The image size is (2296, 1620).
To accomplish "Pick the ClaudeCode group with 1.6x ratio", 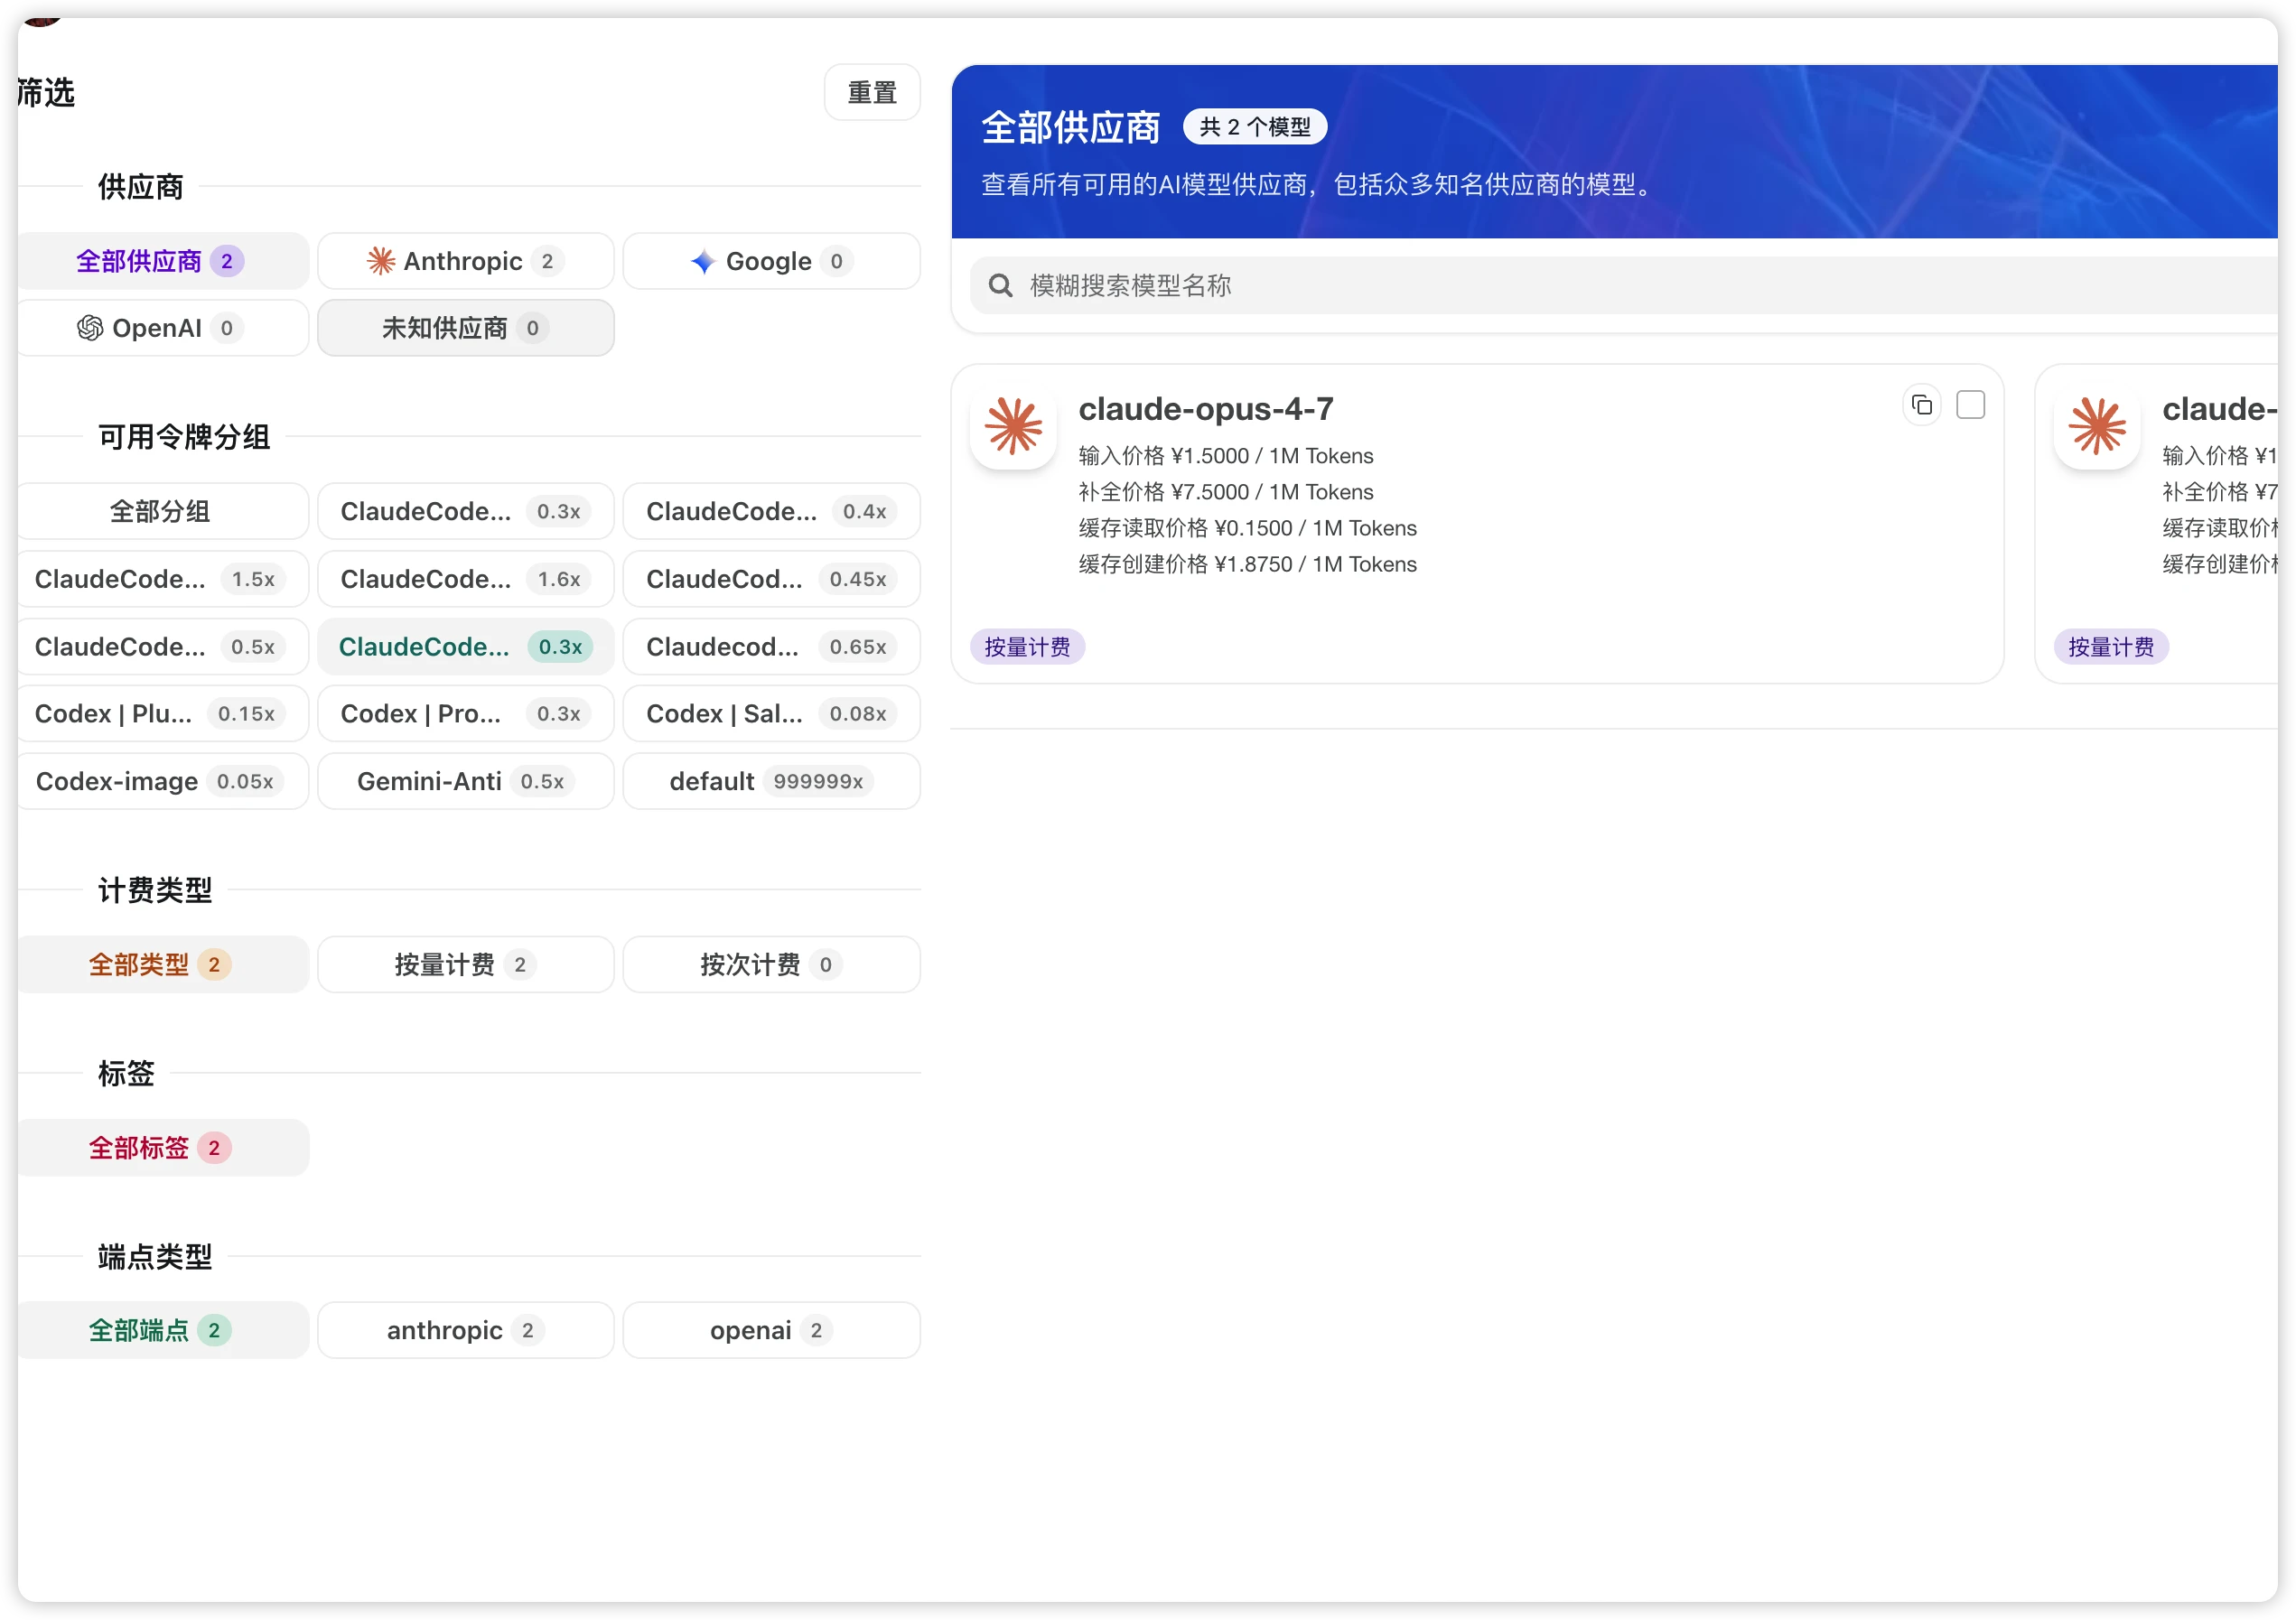I will coord(466,579).
